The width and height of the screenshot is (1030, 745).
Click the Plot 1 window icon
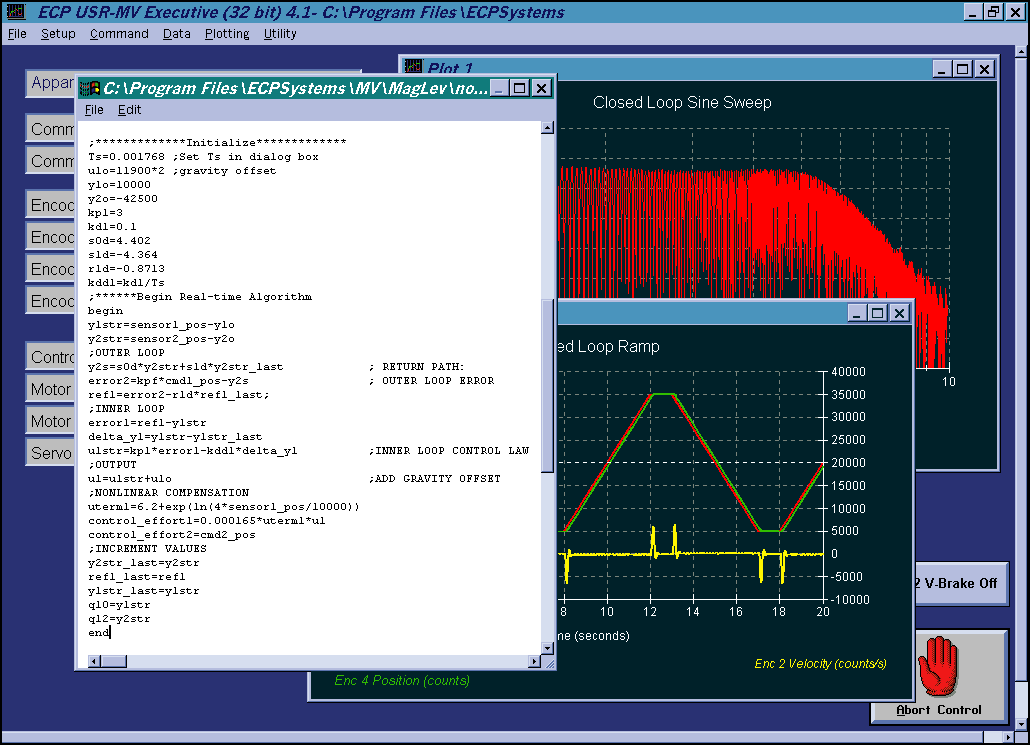point(413,67)
